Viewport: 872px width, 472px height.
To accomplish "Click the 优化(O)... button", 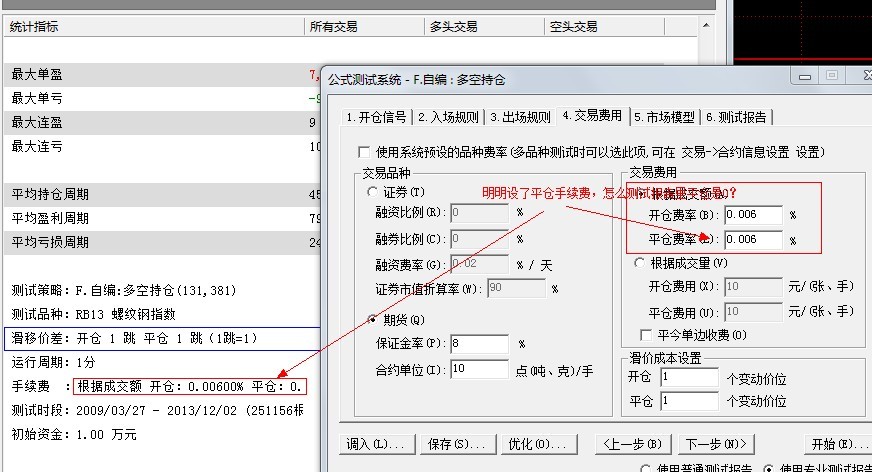I will (x=539, y=444).
